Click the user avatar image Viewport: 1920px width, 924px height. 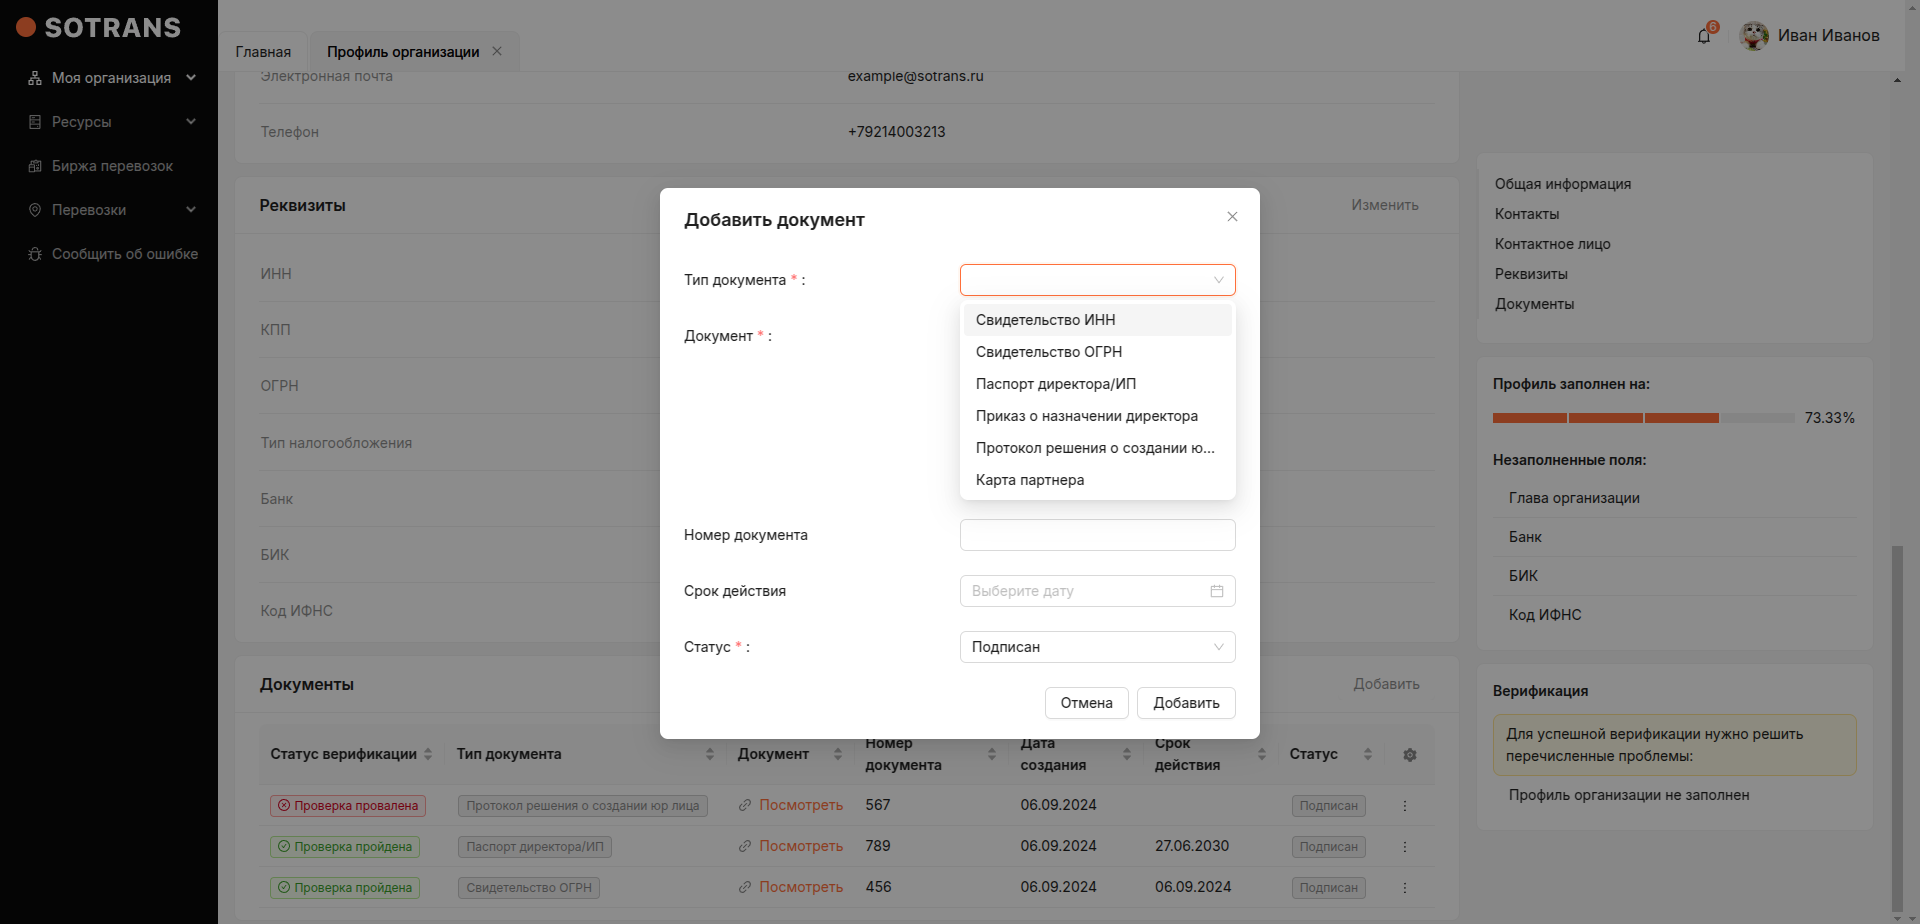point(1754,36)
